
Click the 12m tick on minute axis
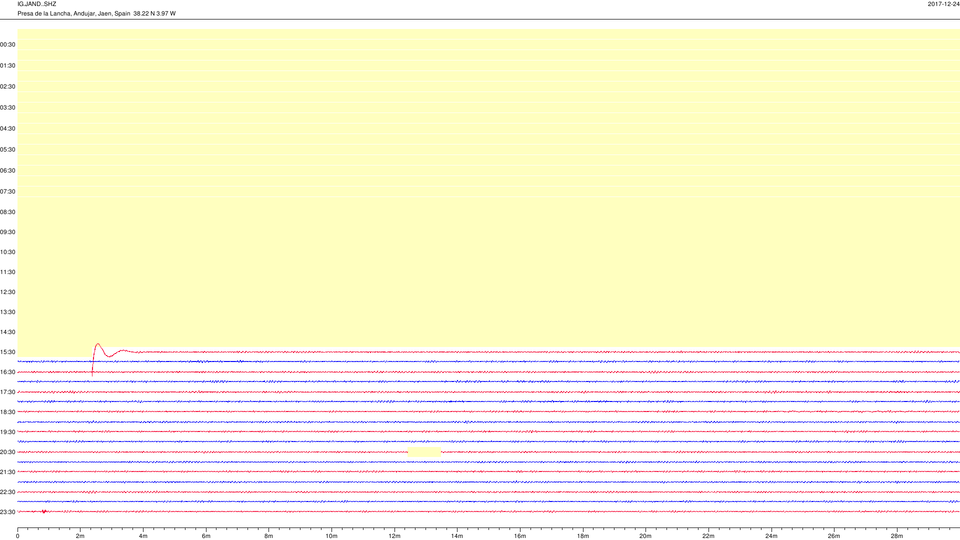[394, 536]
